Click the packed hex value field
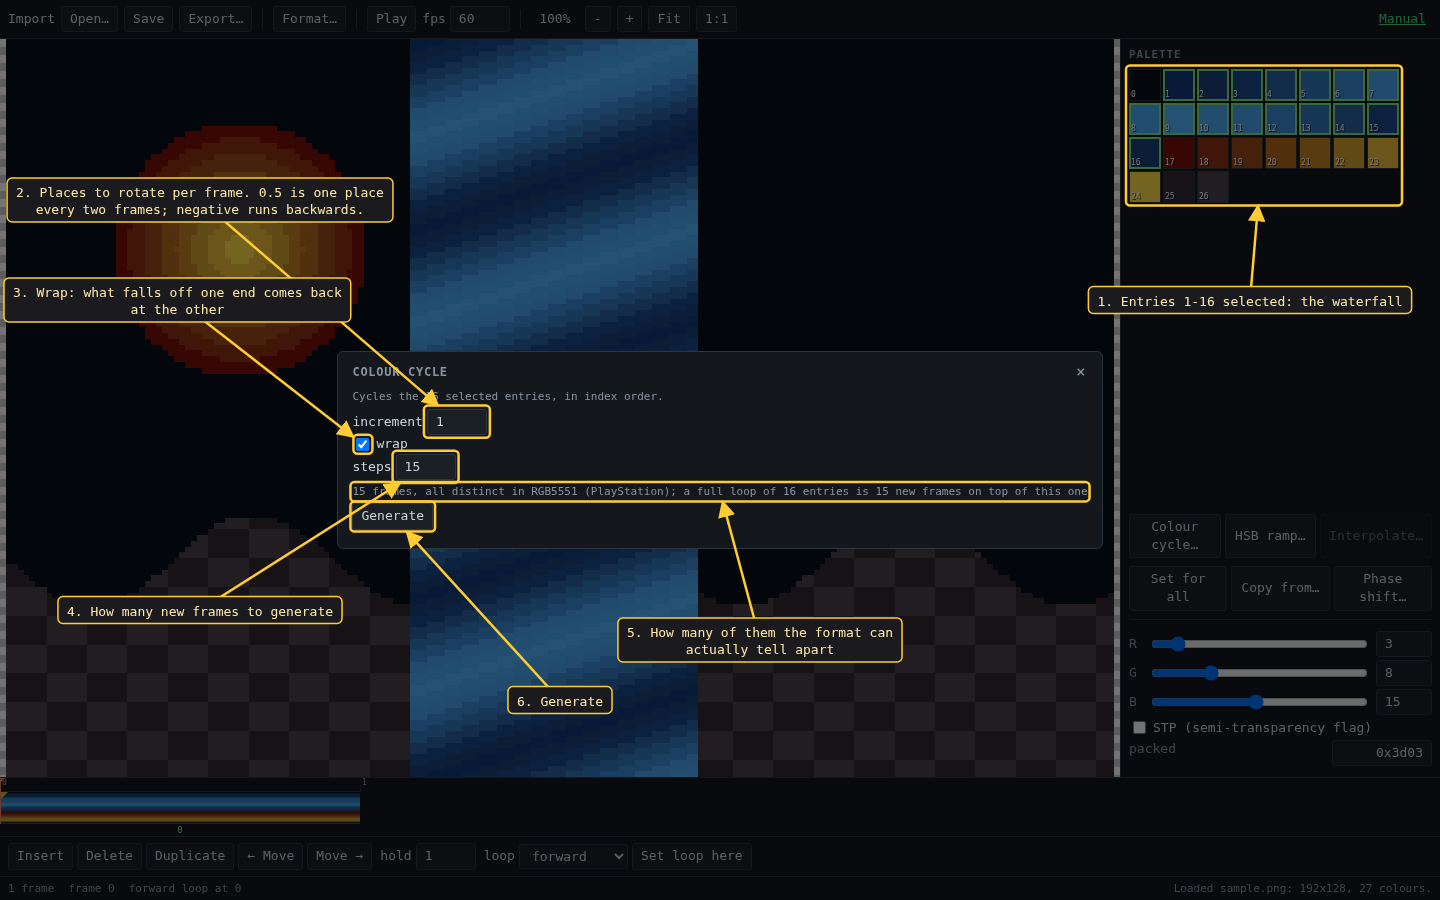This screenshot has height=900, width=1440. pyautogui.click(x=1382, y=753)
